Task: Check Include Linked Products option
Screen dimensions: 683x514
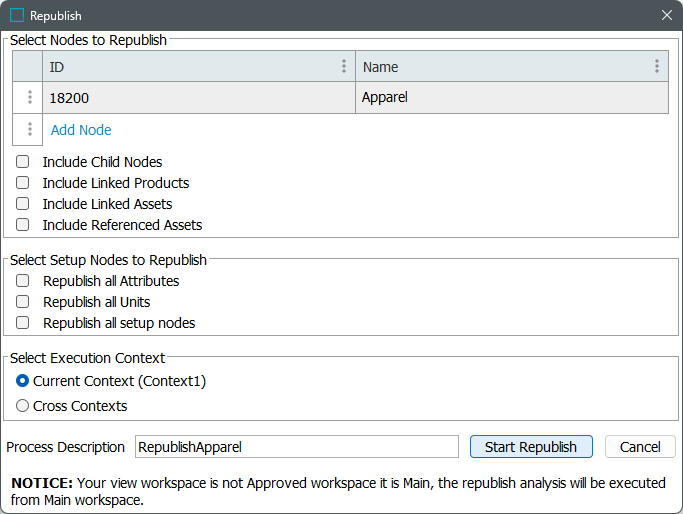Action: tap(23, 183)
